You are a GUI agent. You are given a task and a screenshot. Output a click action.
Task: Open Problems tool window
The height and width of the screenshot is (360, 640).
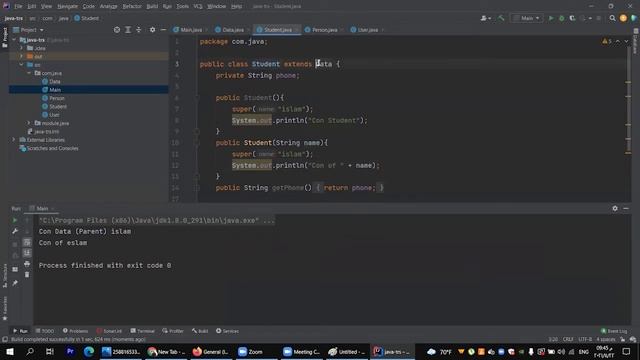76,331
